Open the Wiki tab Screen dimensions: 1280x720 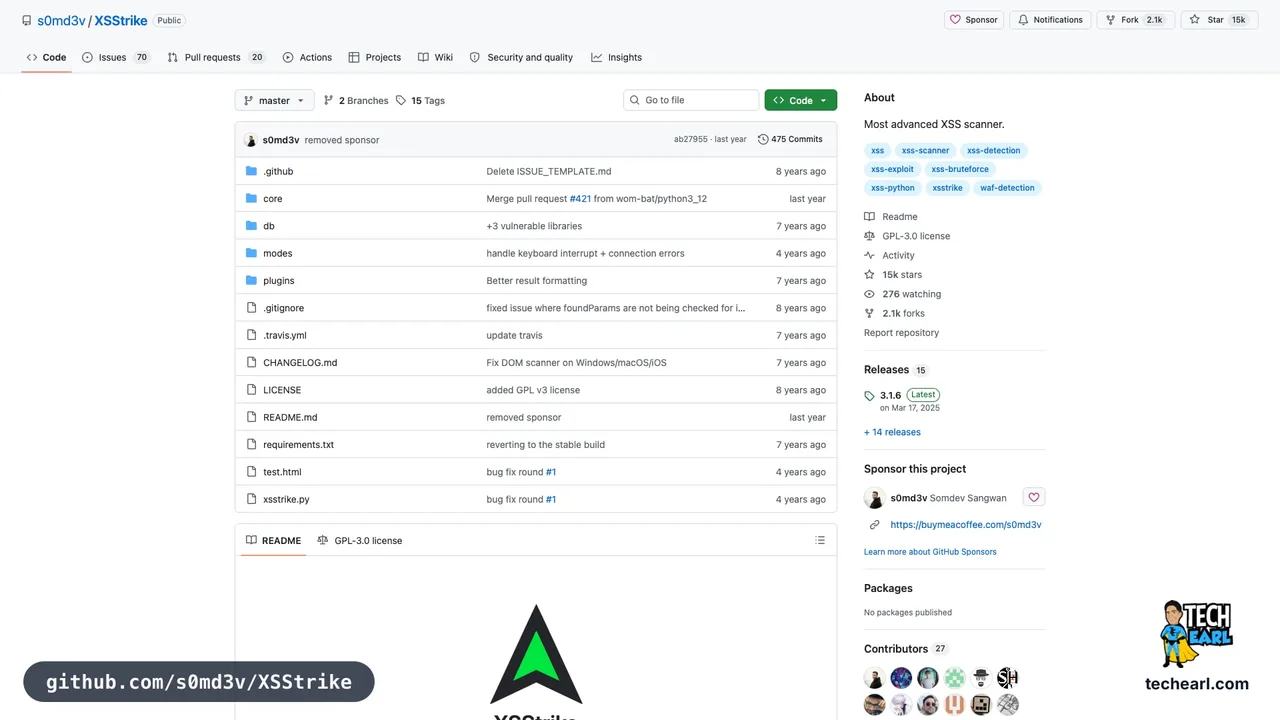(x=435, y=57)
